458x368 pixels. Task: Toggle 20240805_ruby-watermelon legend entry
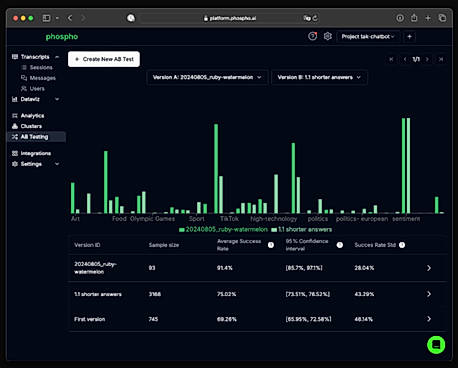pyautogui.click(x=223, y=229)
